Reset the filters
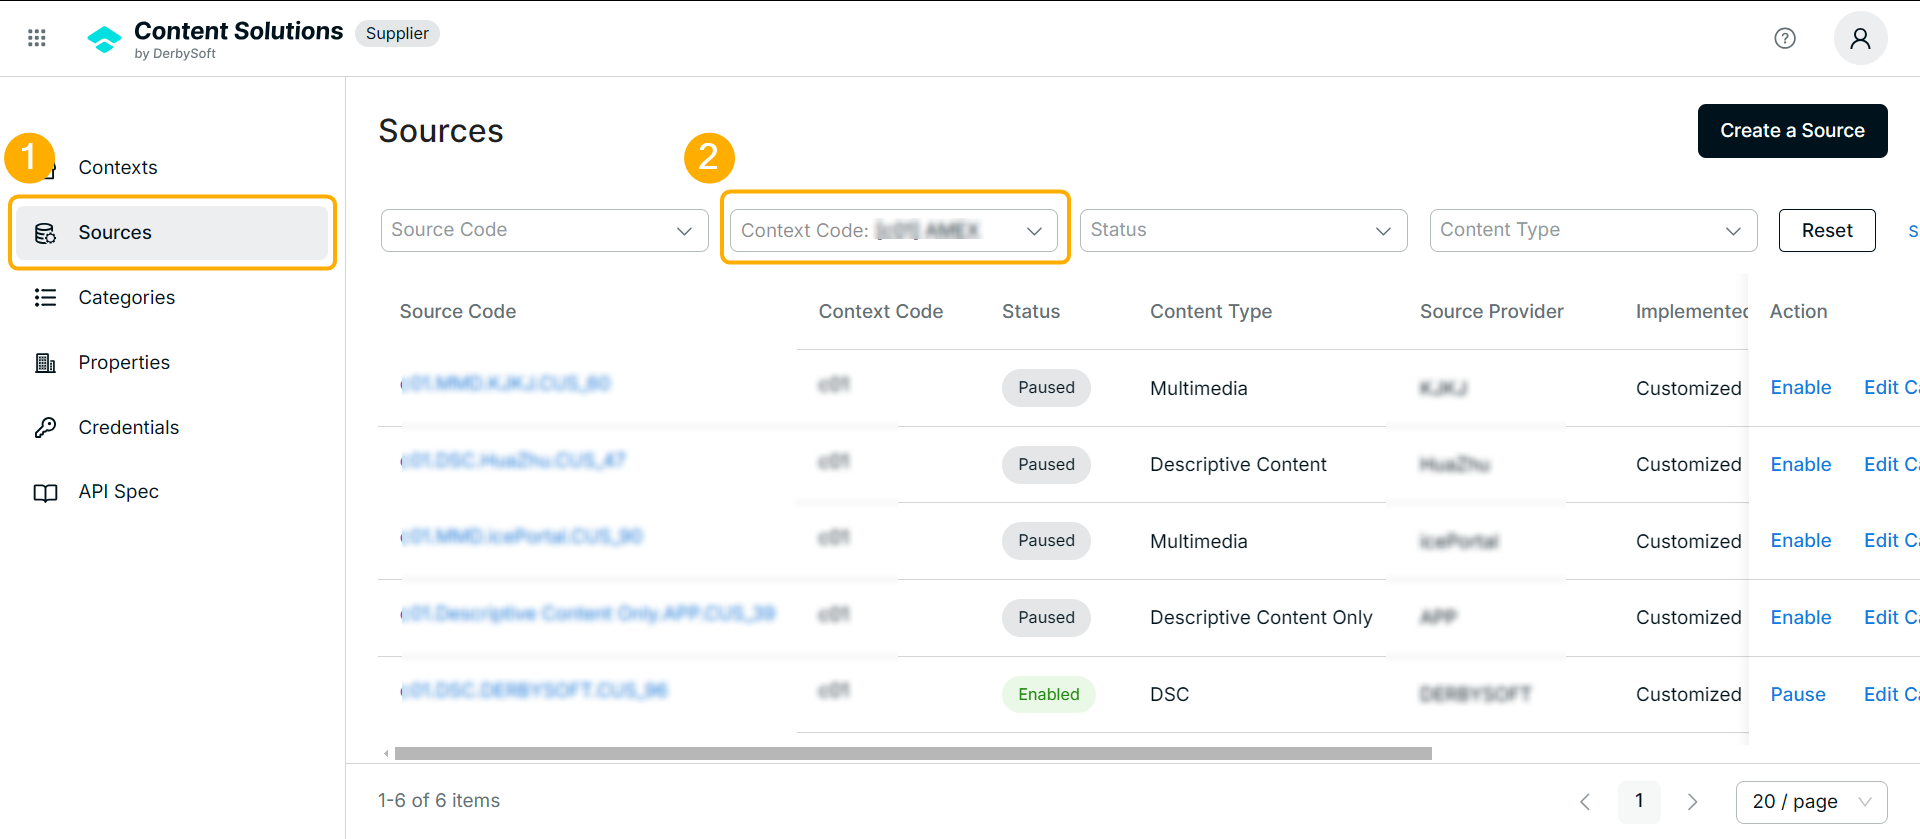The image size is (1920, 839). click(x=1826, y=230)
